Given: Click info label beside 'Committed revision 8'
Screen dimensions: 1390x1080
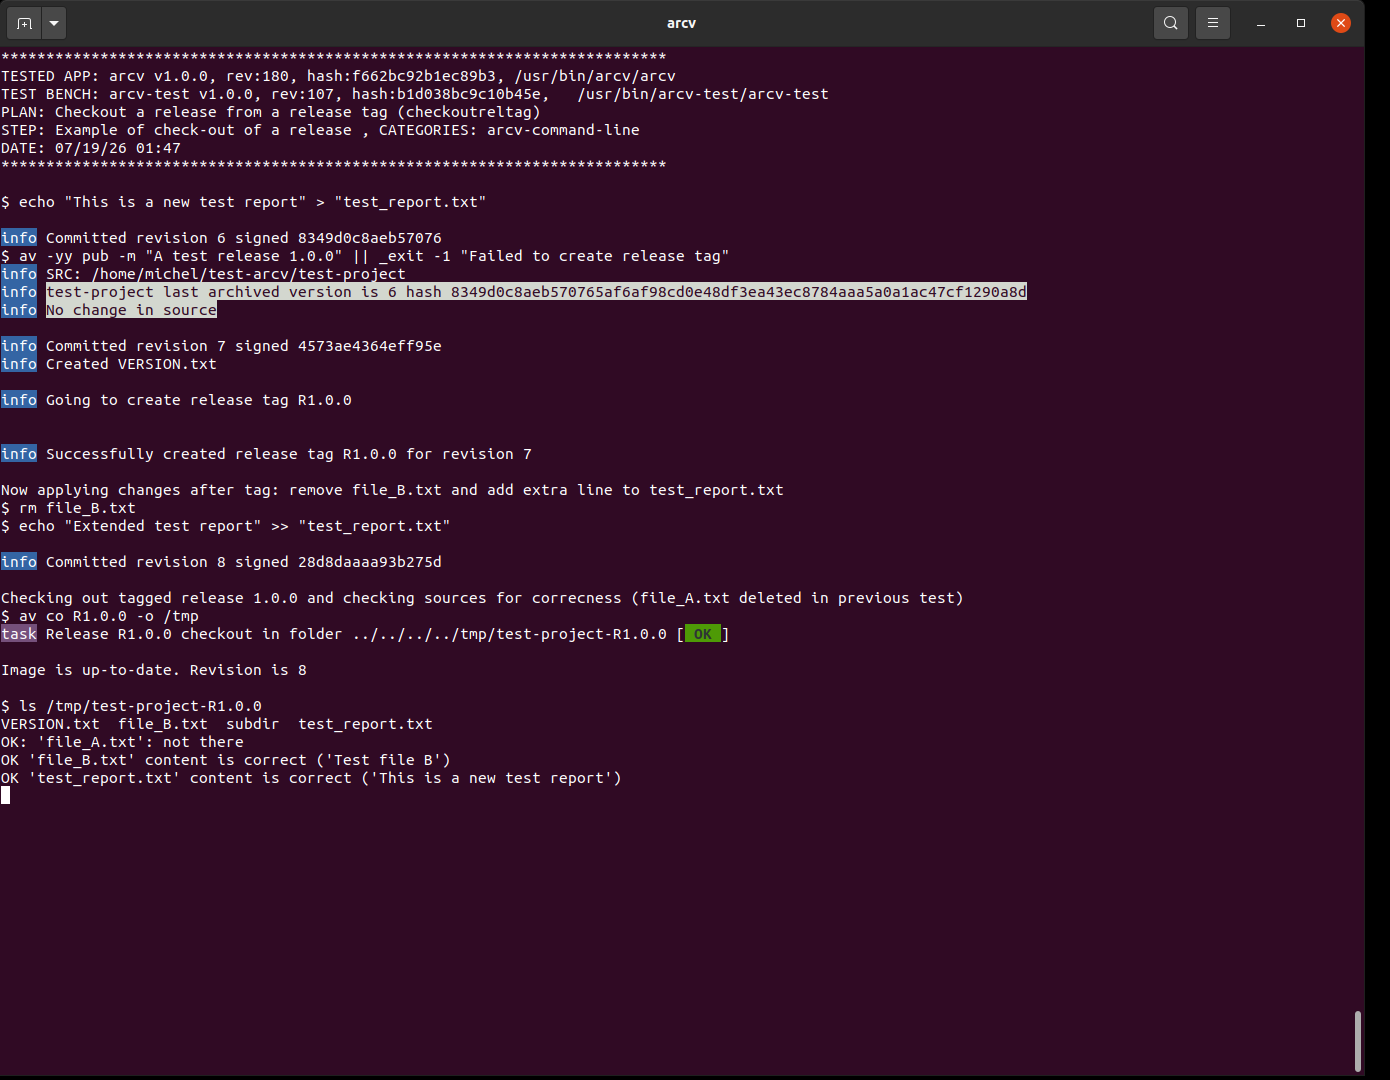Looking at the screenshot, I should coord(19,562).
